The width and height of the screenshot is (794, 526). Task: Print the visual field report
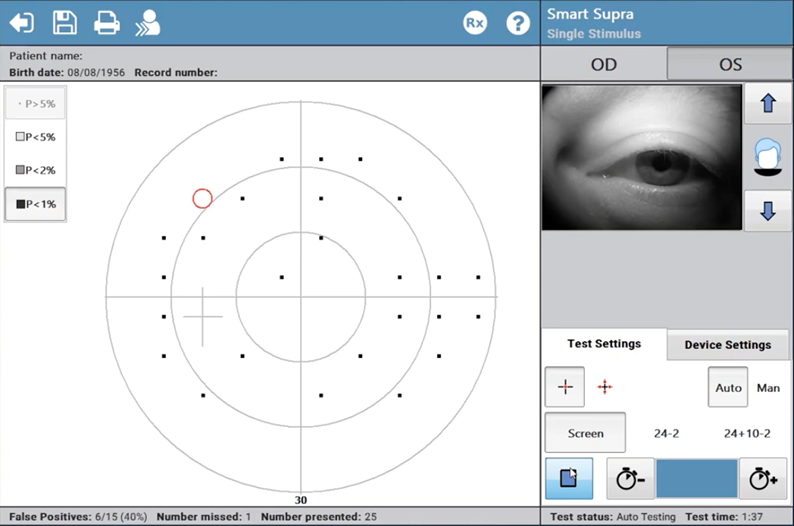point(107,22)
